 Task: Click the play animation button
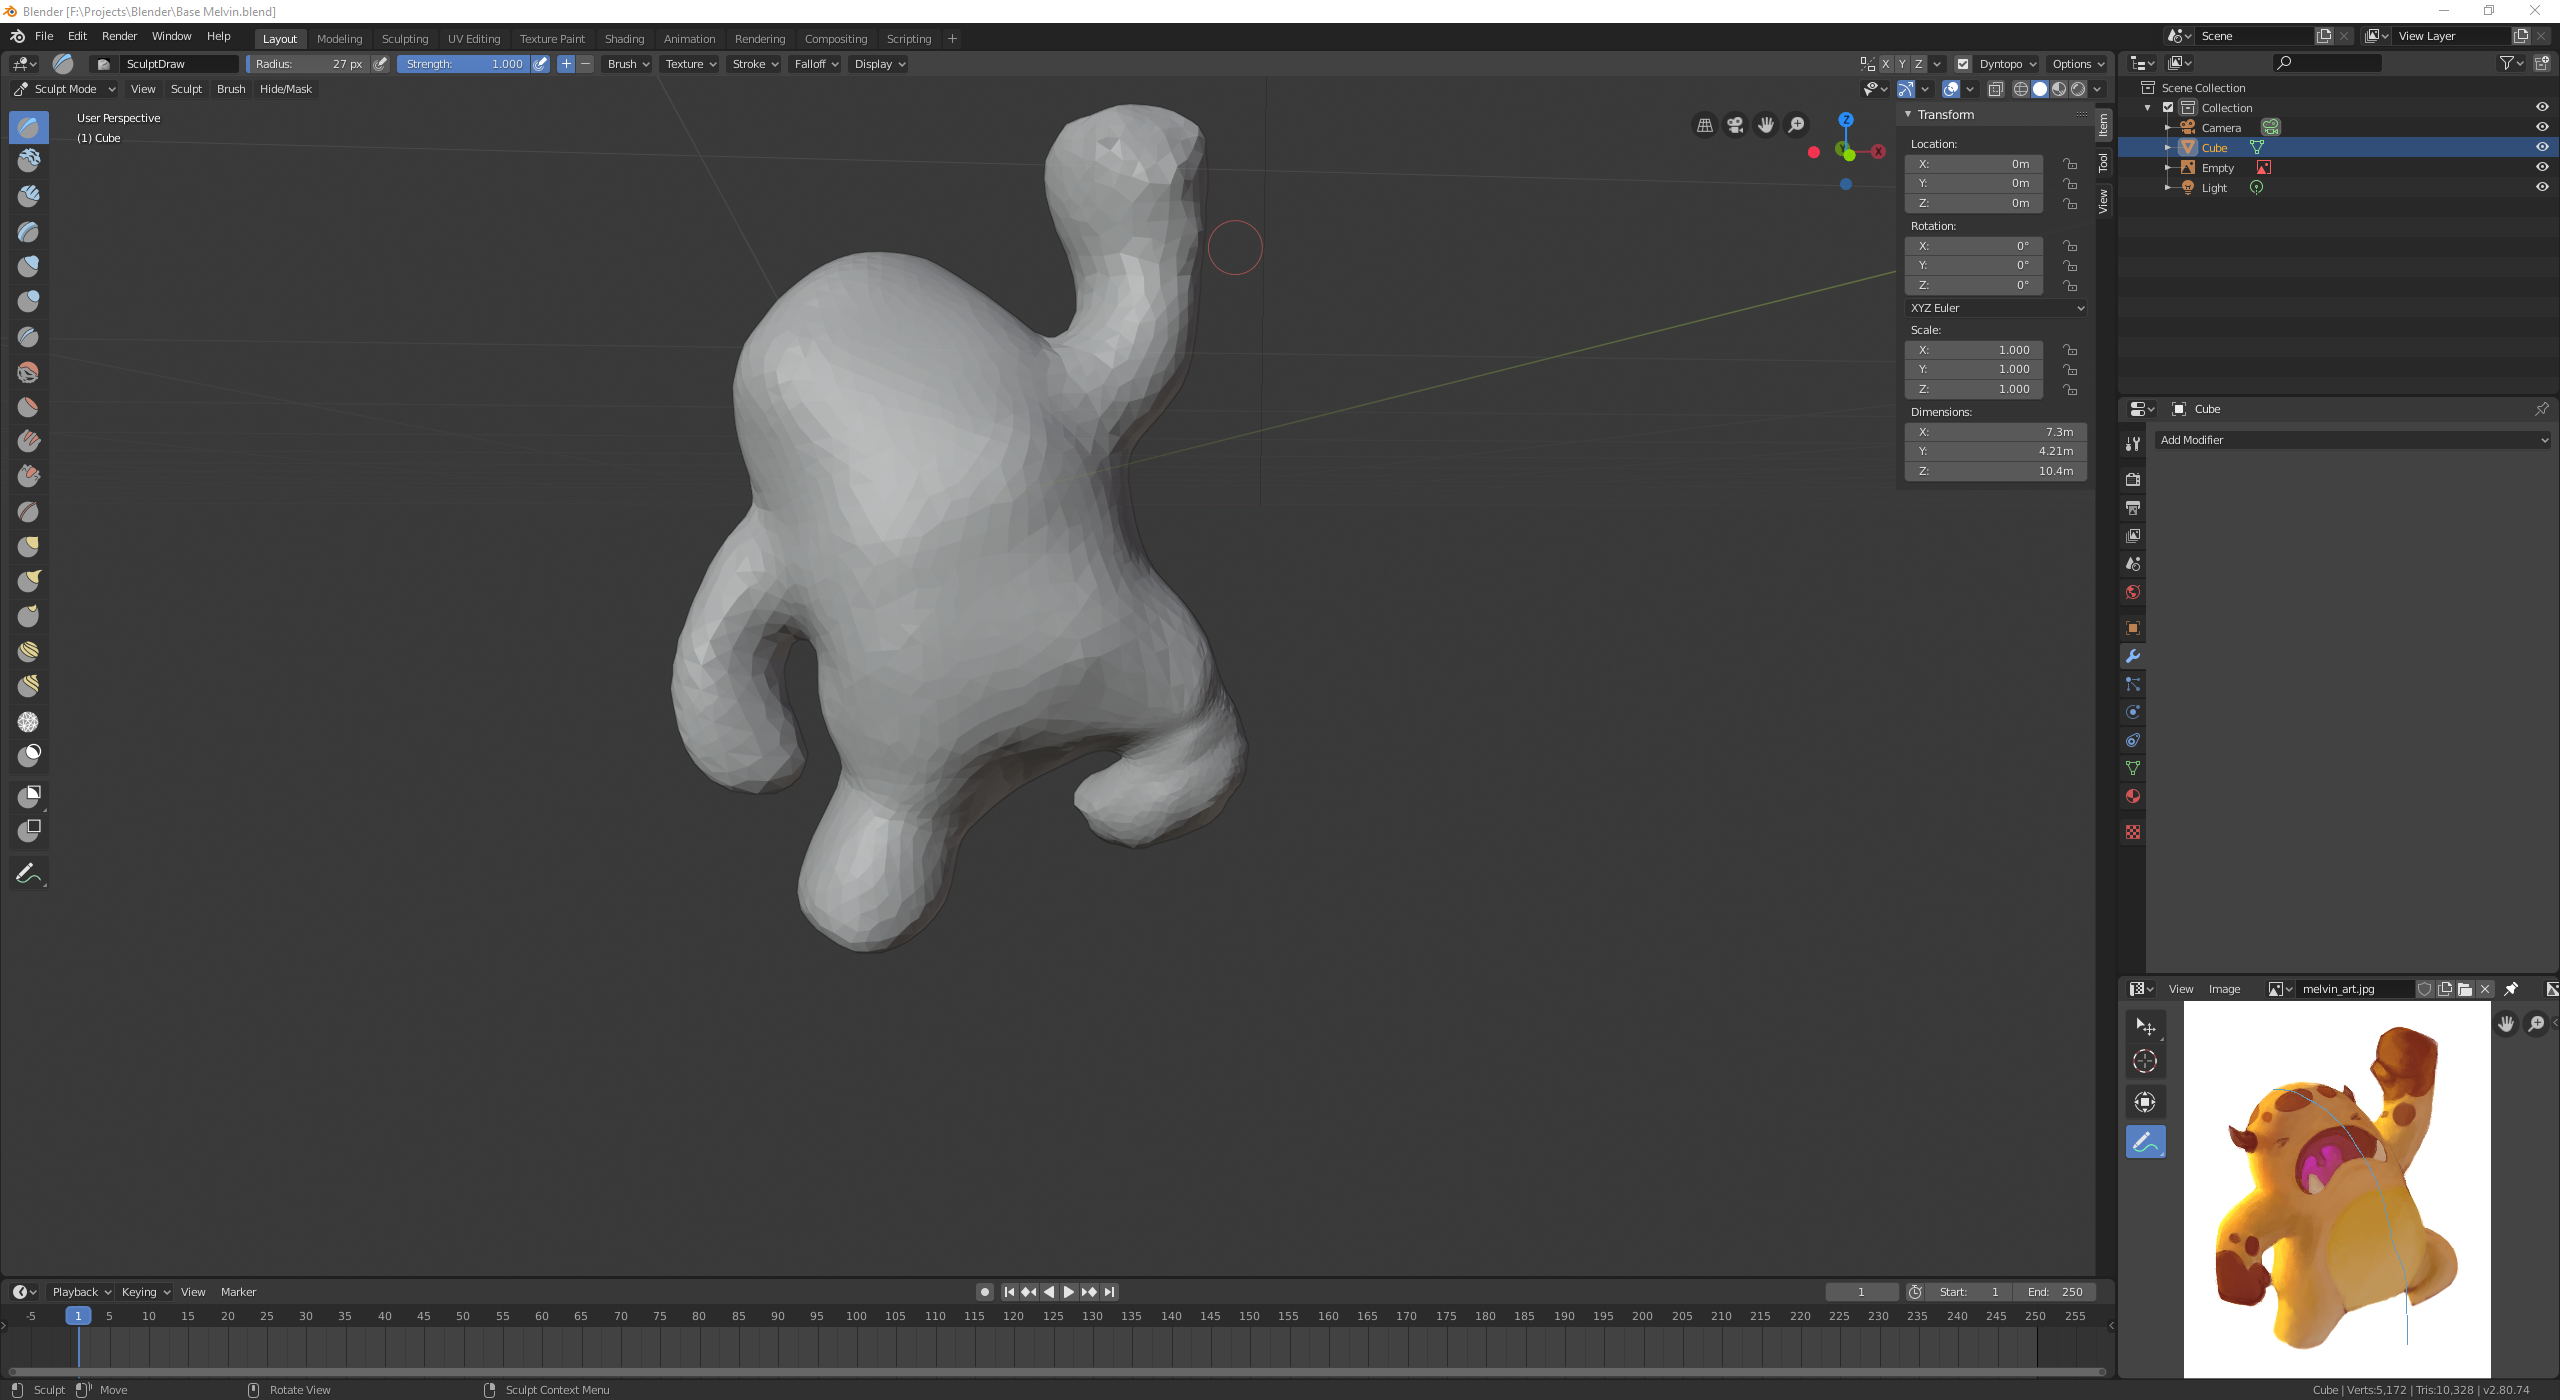pos(1068,1292)
